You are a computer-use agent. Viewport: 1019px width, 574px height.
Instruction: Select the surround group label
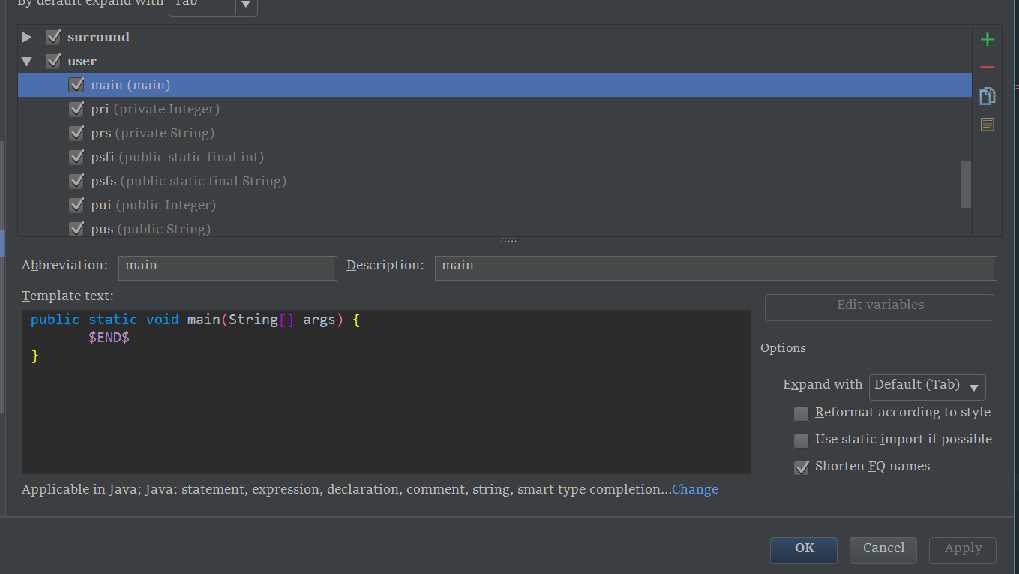[98, 37]
